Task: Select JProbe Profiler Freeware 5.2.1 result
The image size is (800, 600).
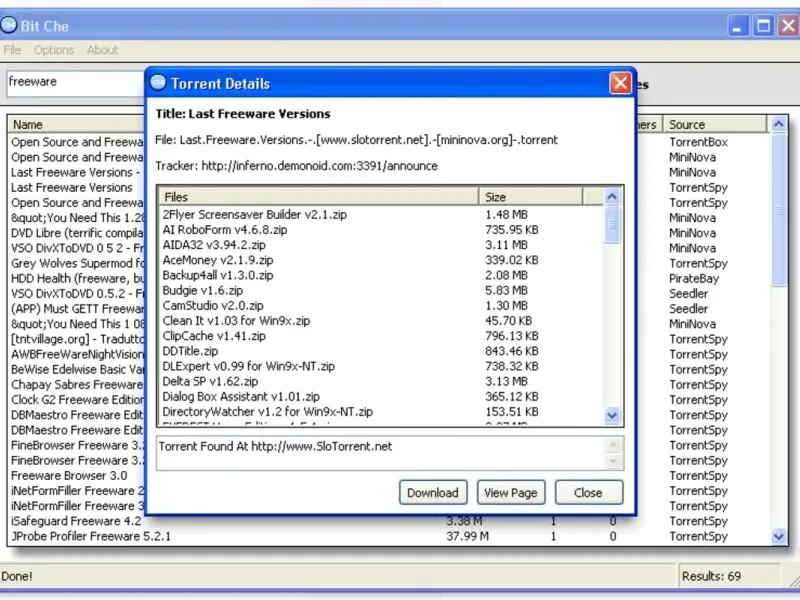Action: tap(91, 536)
